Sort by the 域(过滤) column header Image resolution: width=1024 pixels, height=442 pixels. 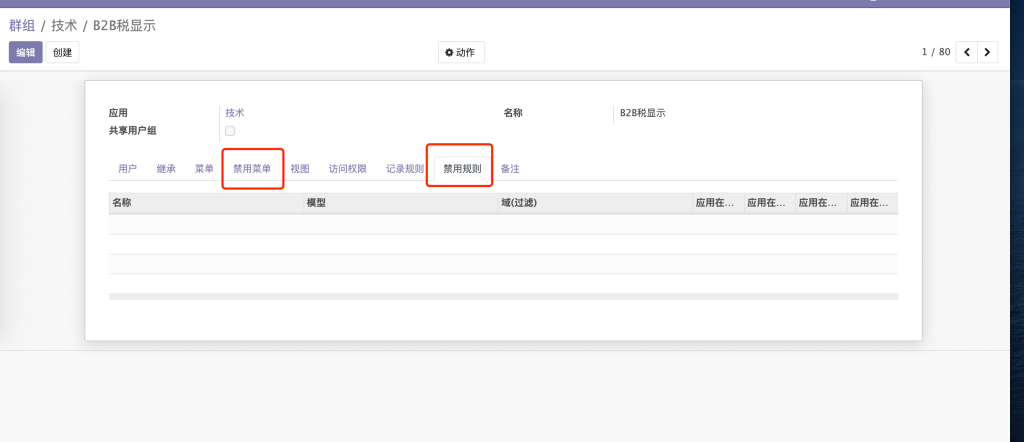pyautogui.click(x=519, y=203)
